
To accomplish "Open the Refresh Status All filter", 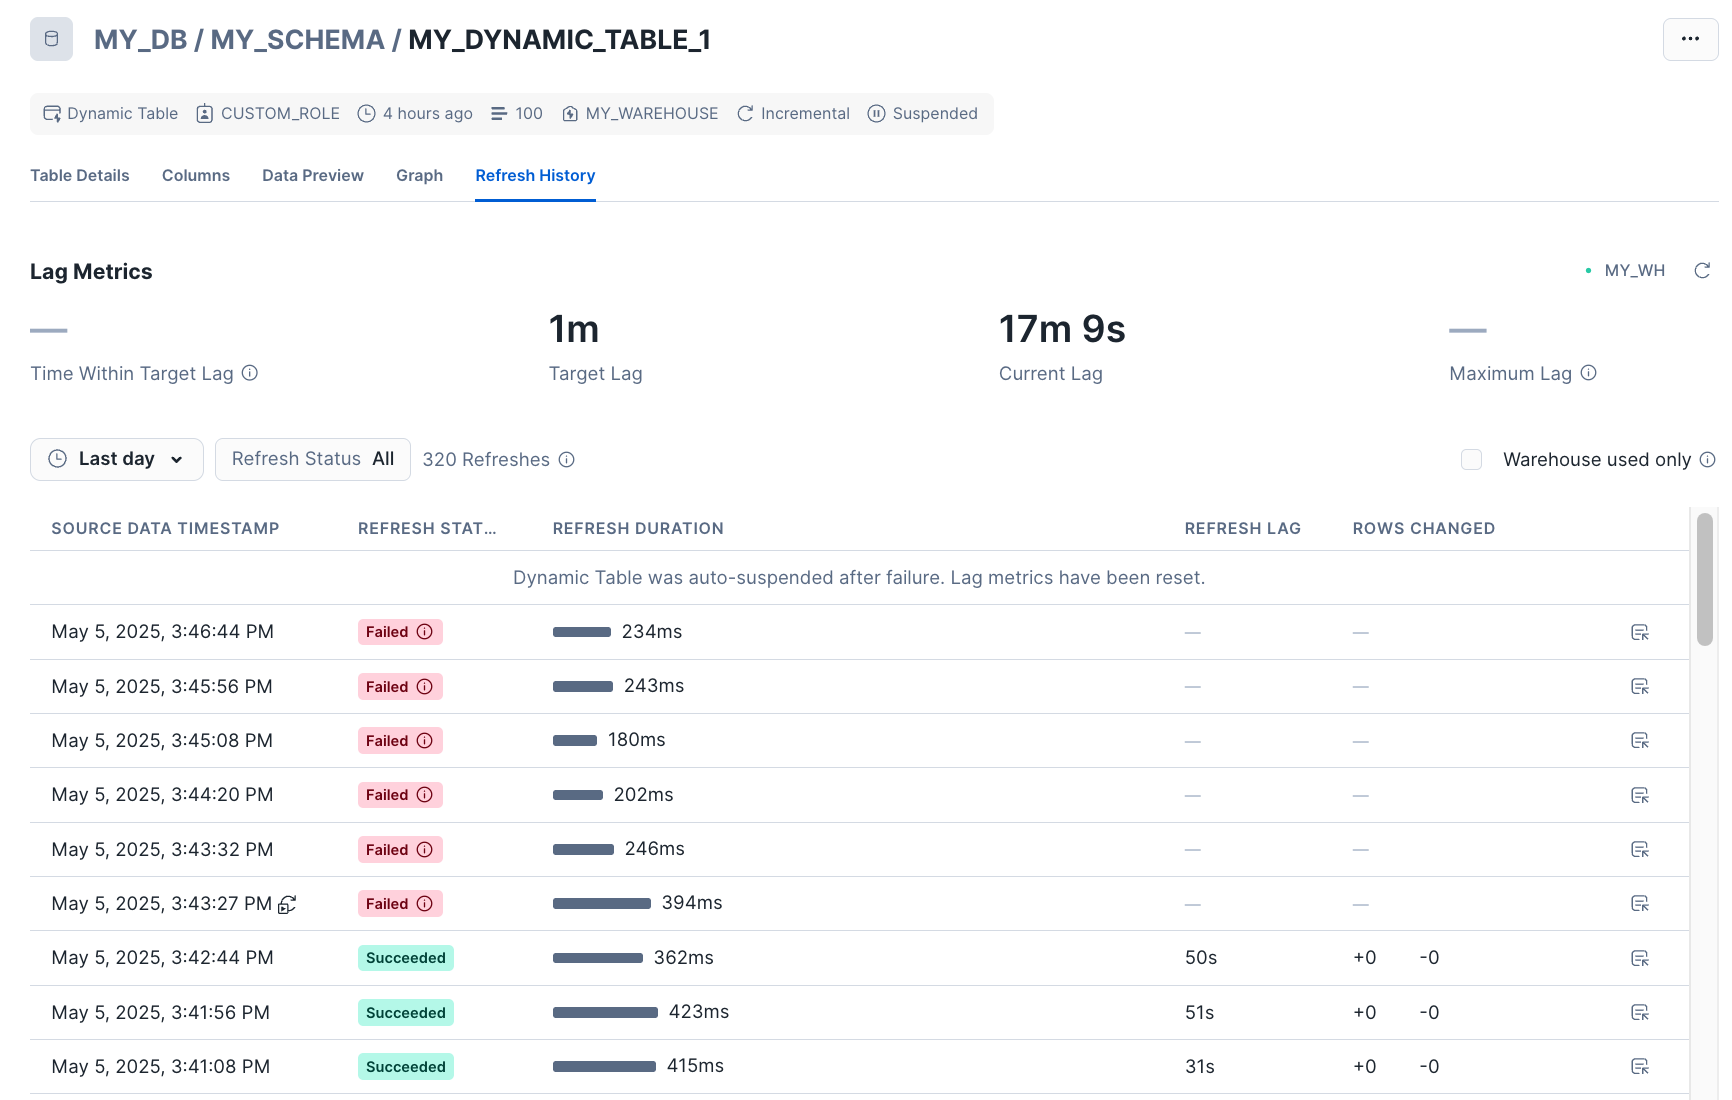I will pos(312,460).
